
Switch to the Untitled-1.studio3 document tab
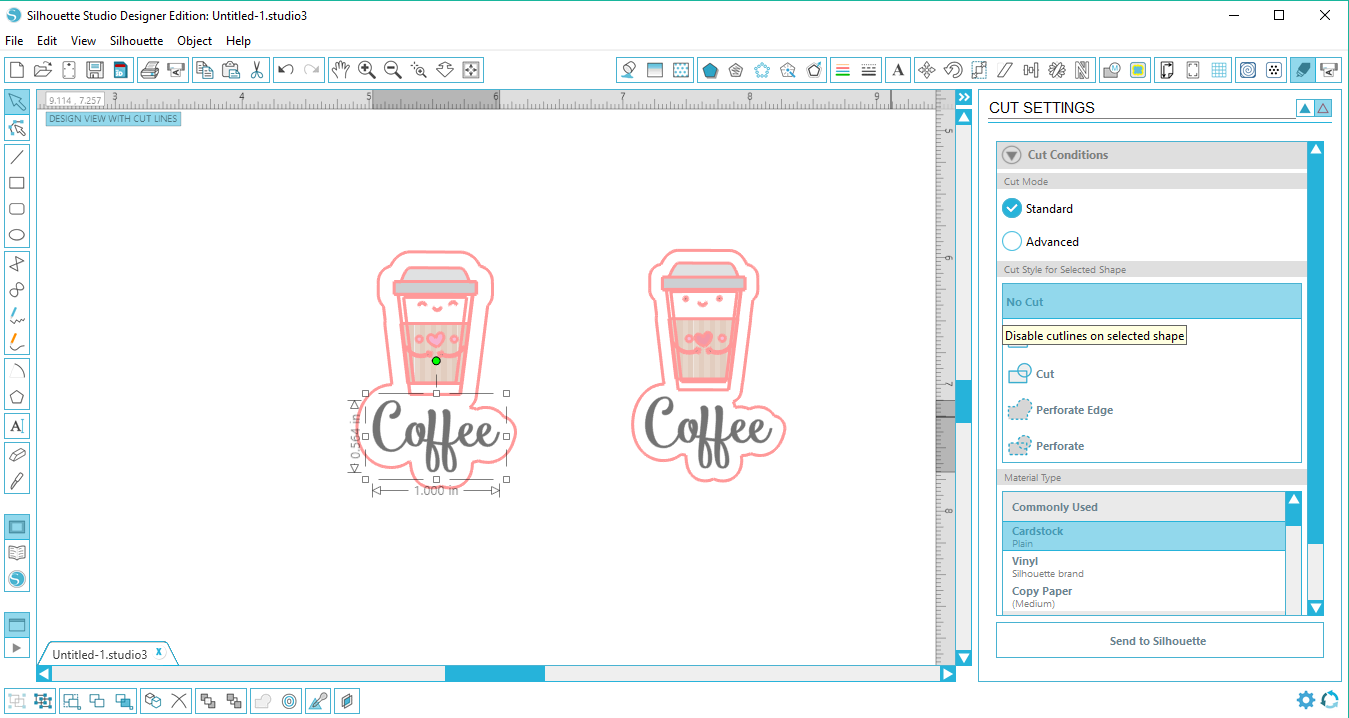[99, 654]
